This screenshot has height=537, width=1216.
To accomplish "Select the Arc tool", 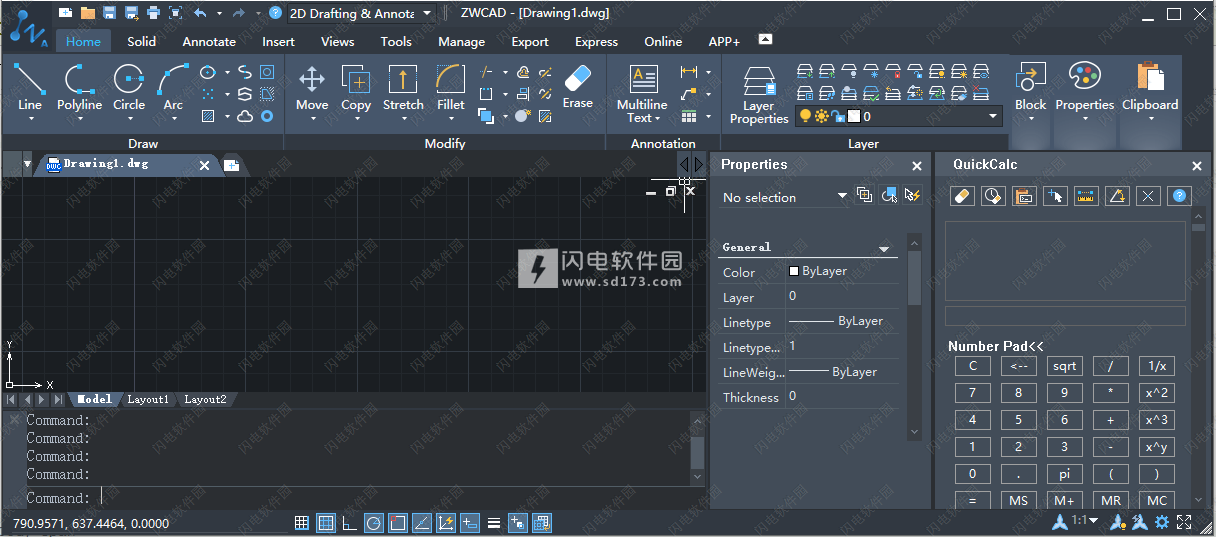I will click(x=173, y=88).
